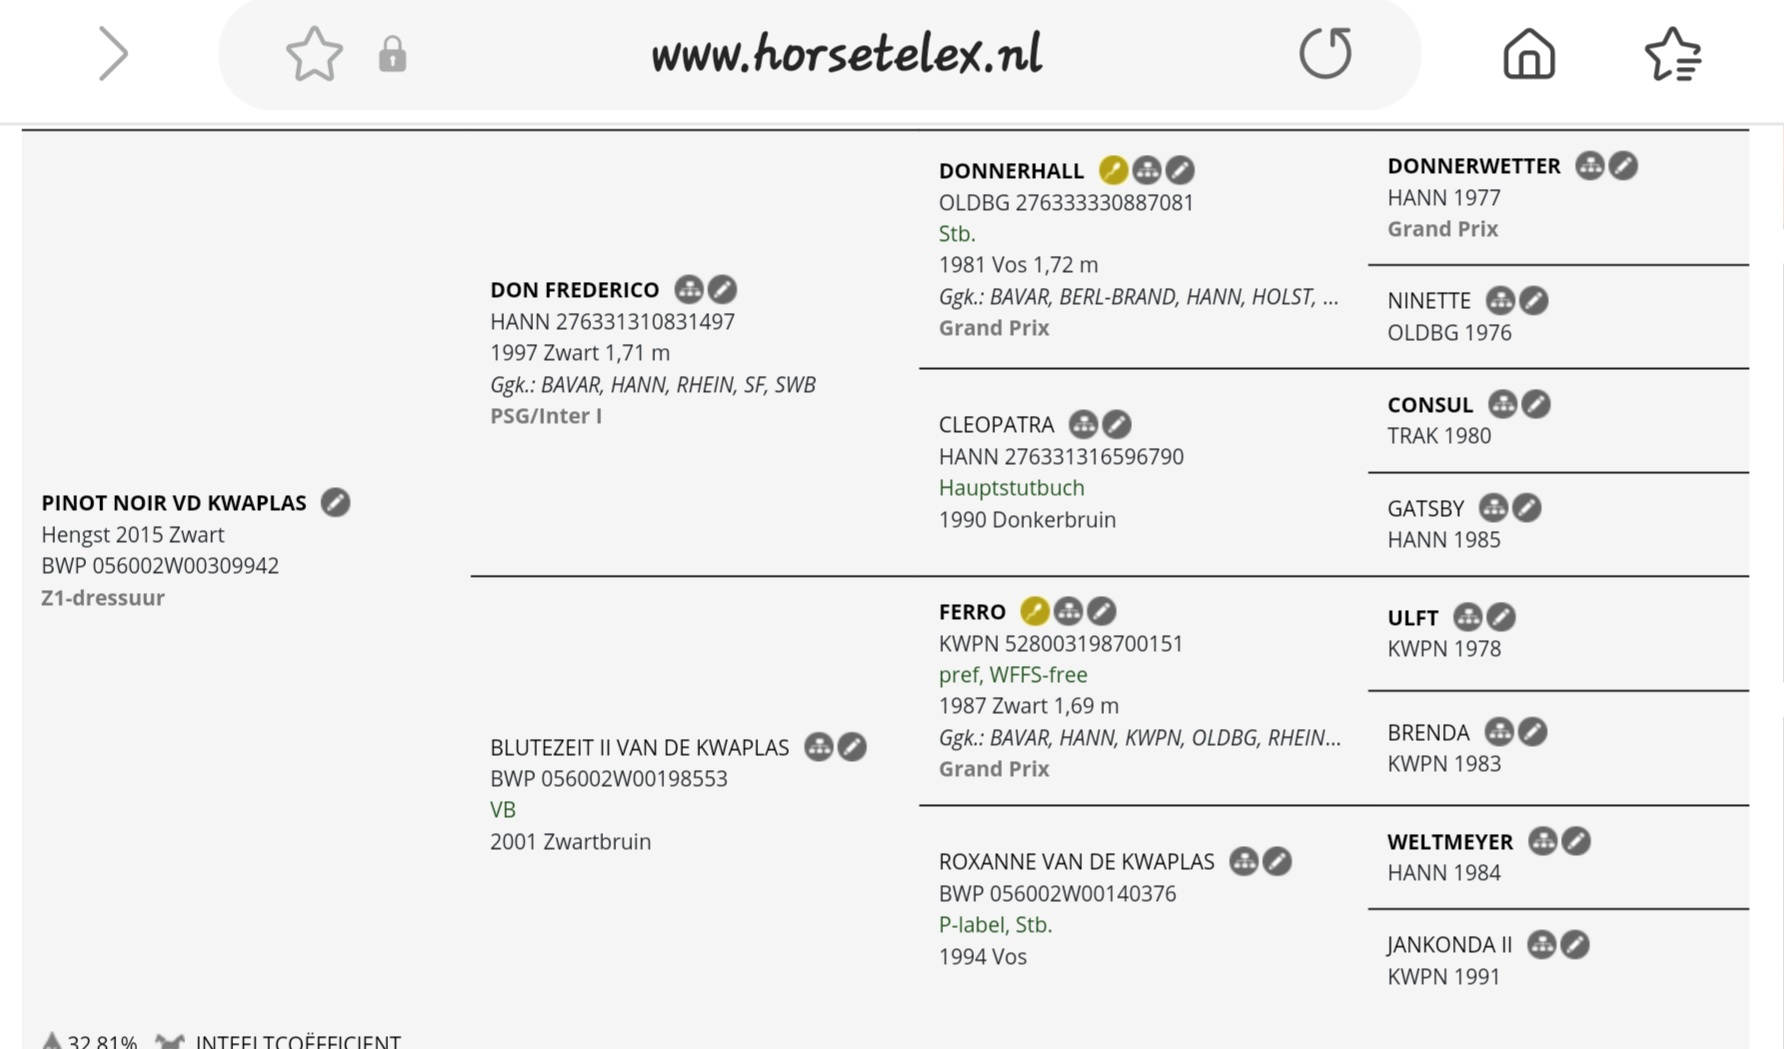
Task: Open pedigree tree icon next to Don Frederico
Action: (688, 290)
